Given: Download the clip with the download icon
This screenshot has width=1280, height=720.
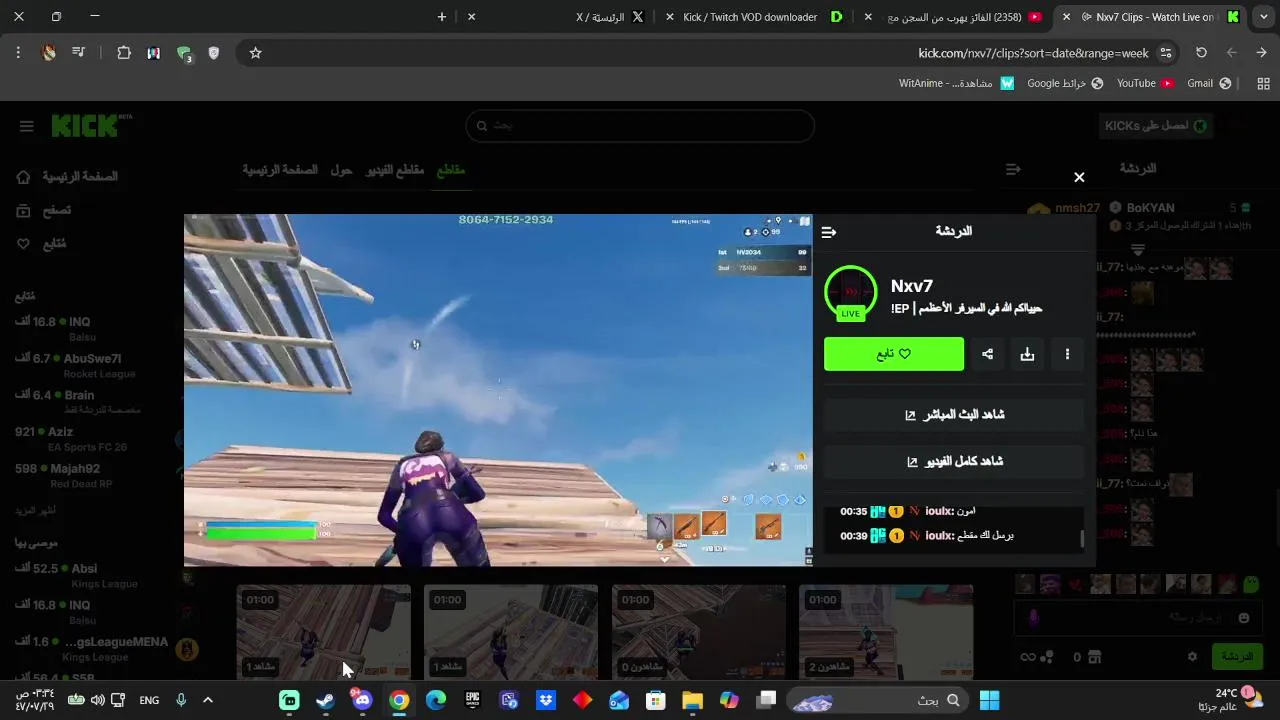Looking at the screenshot, I should point(1027,354).
